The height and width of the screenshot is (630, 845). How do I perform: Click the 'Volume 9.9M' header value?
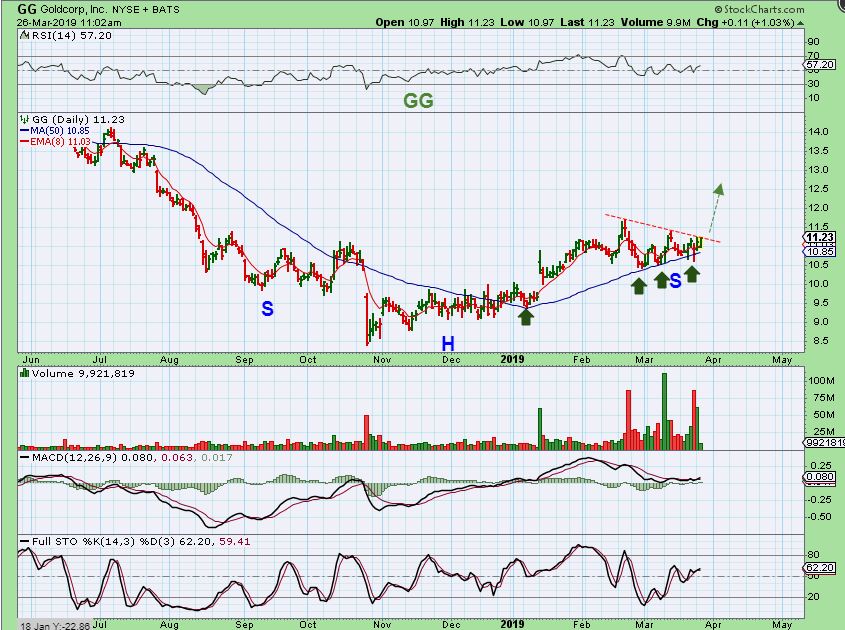click(655, 23)
